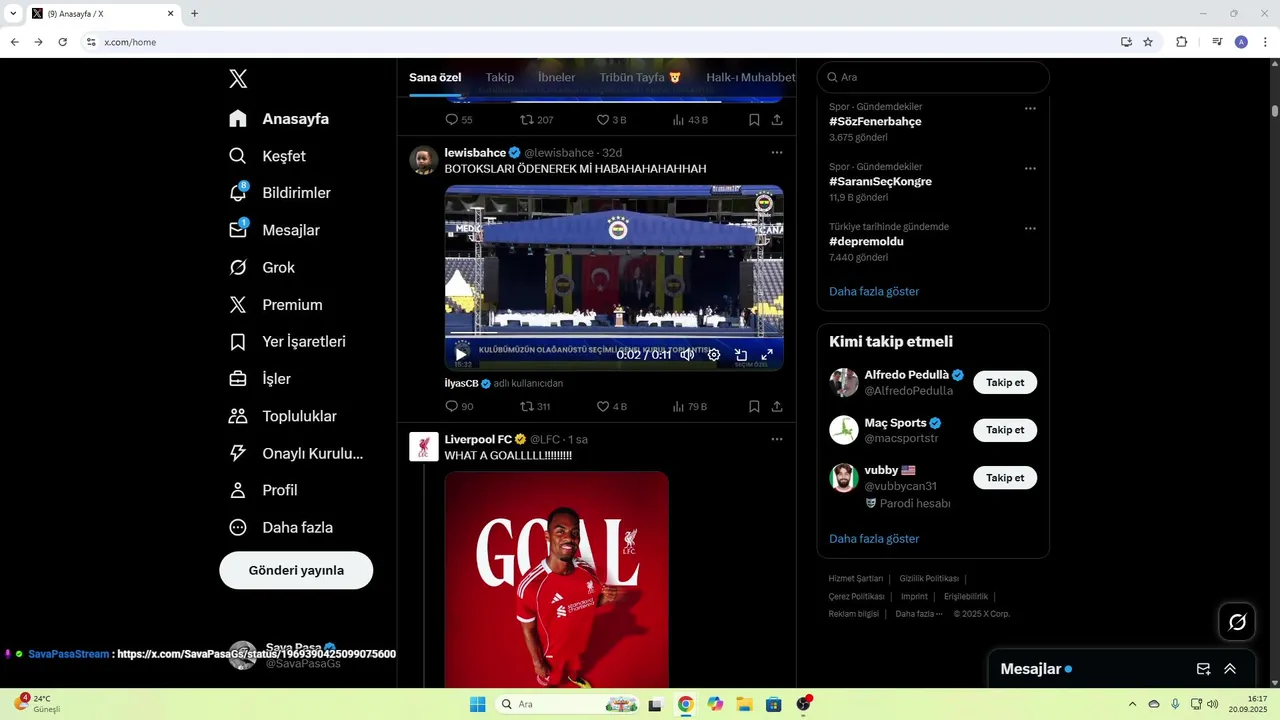Compose new message in Mesajlar drawer
1280x720 pixels.
(x=1204, y=669)
